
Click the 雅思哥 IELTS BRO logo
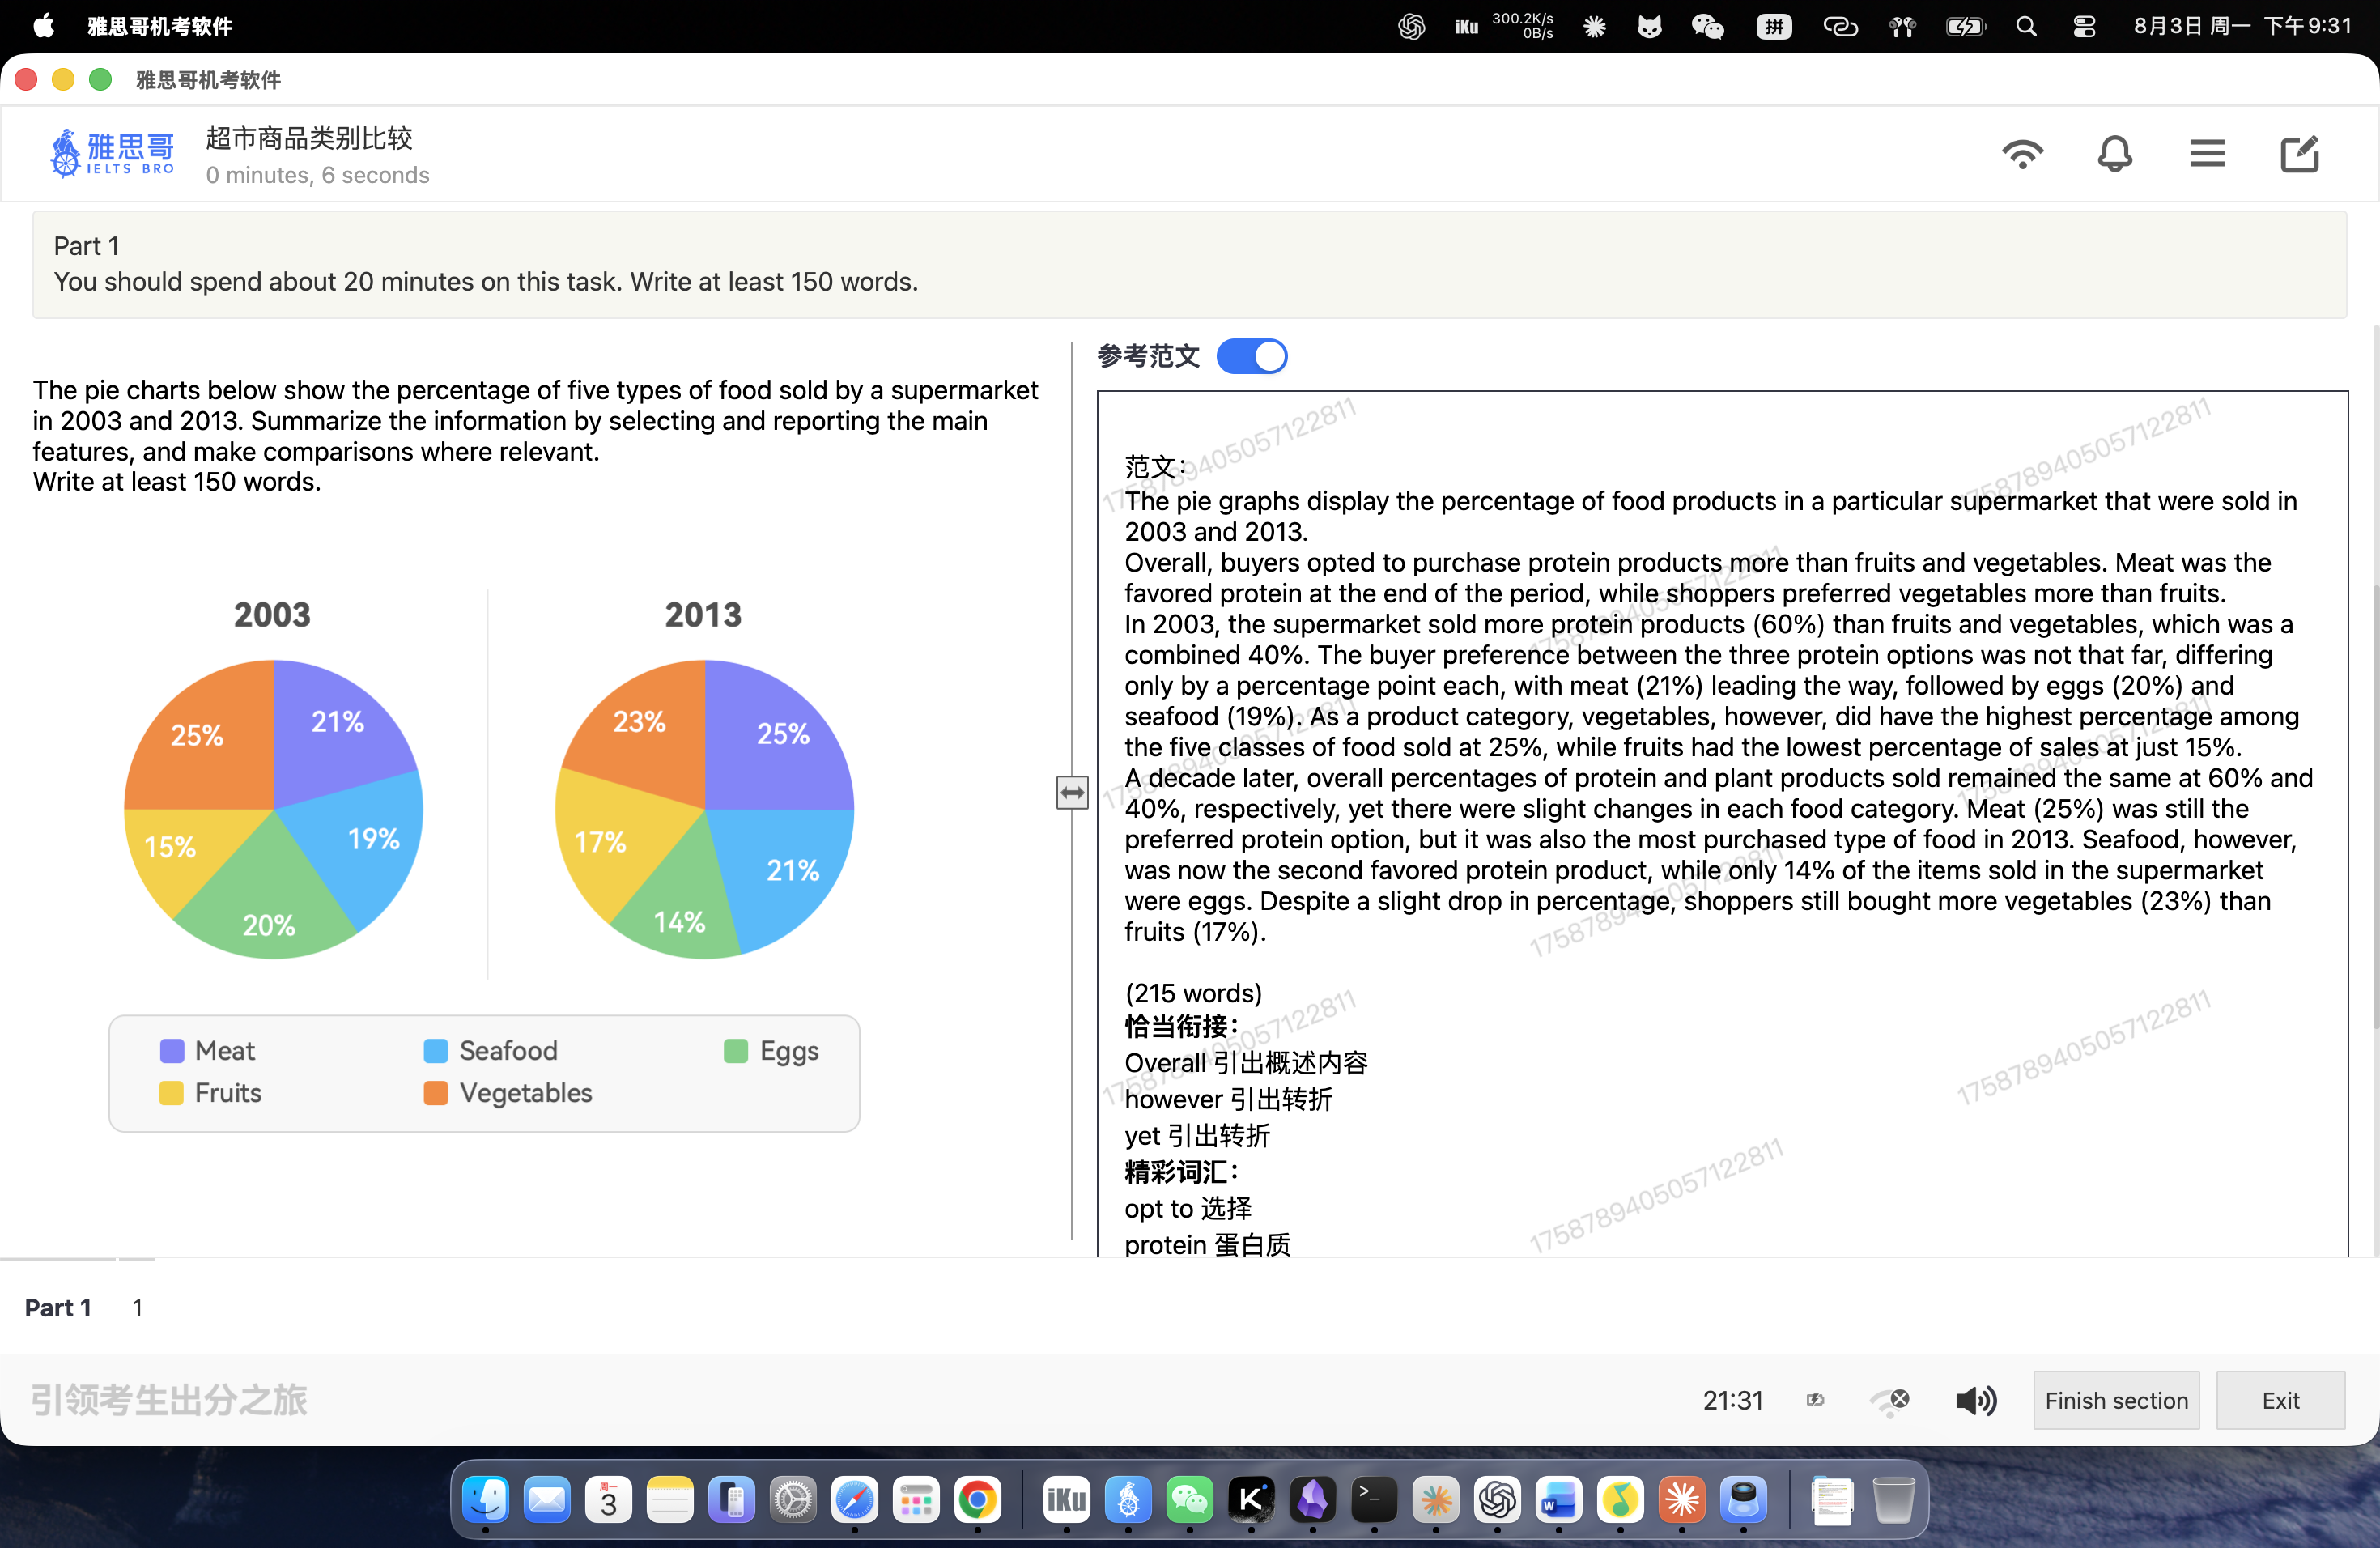click(x=112, y=153)
